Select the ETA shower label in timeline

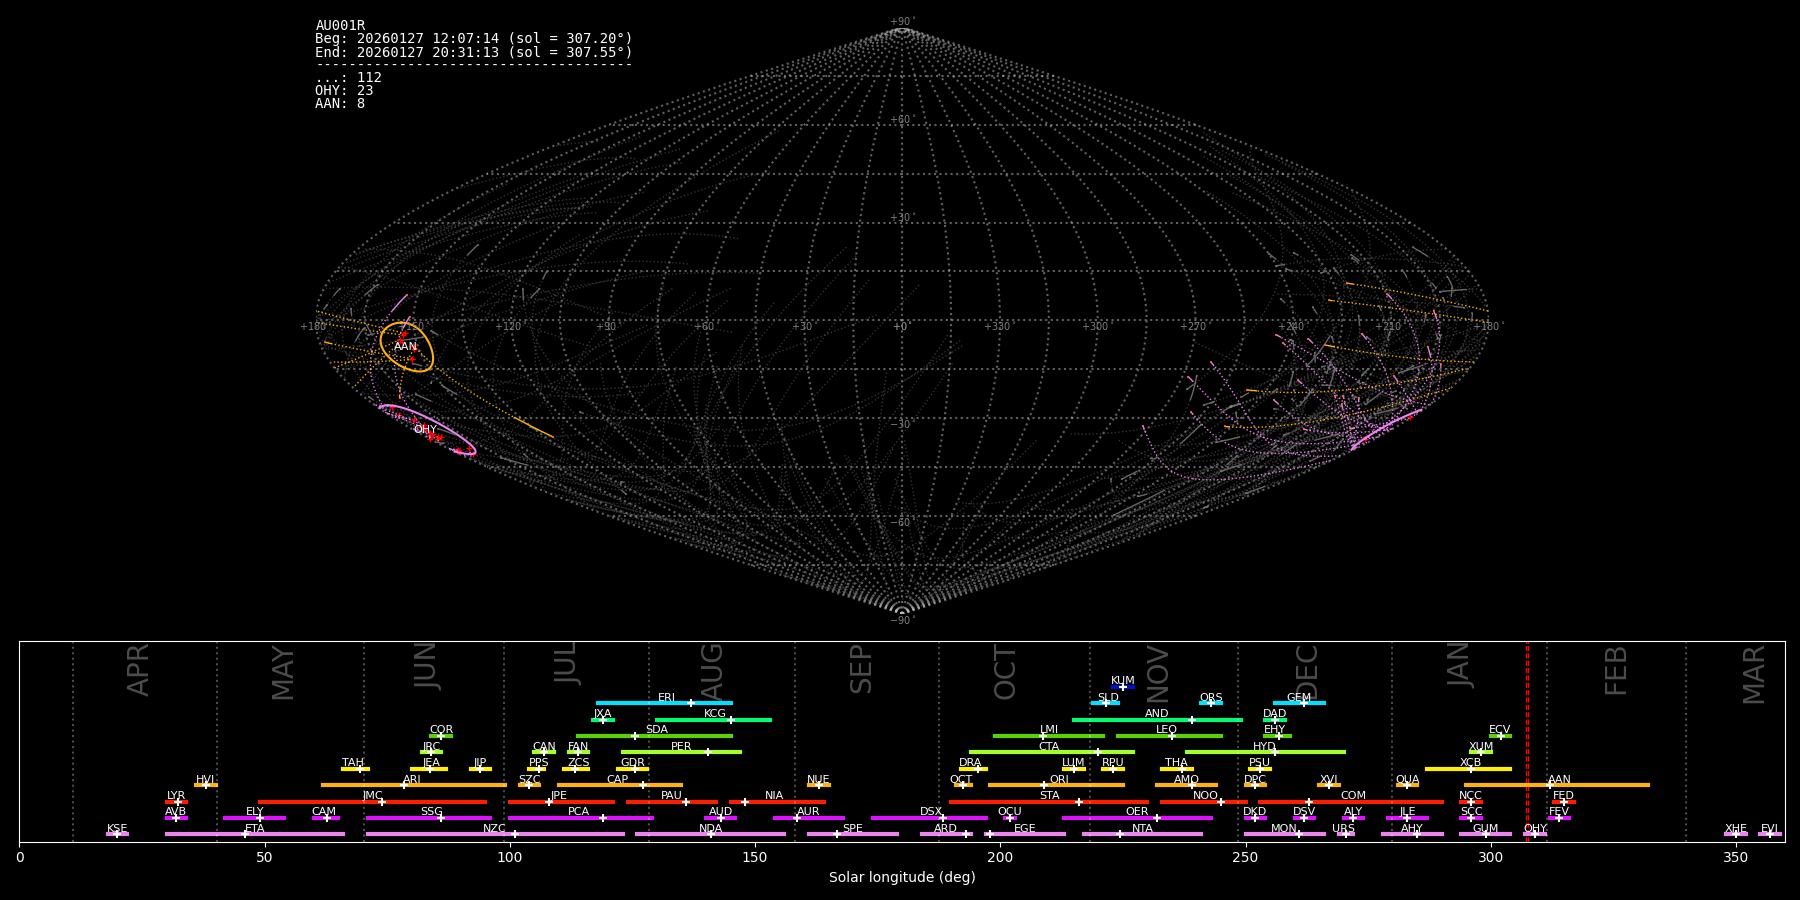255,829
